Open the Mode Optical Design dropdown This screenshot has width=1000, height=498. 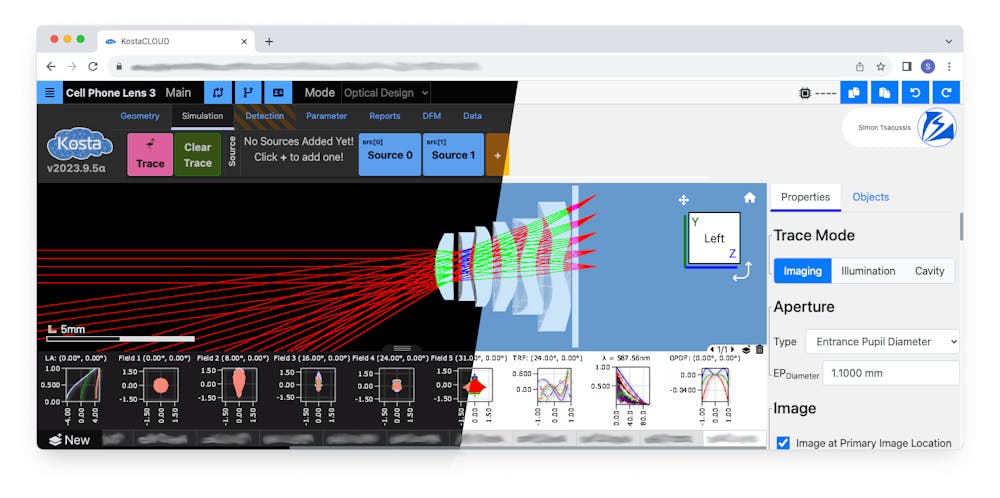[x=386, y=93]
